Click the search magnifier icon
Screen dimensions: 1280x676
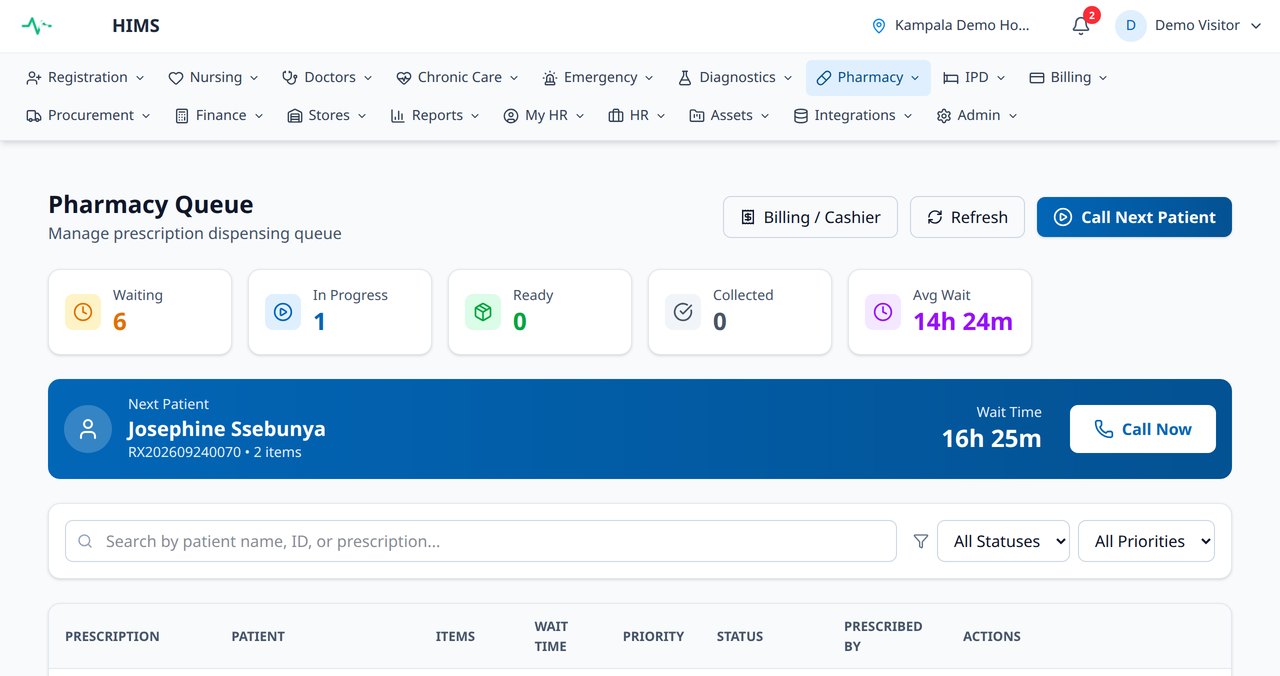[86, 541]
